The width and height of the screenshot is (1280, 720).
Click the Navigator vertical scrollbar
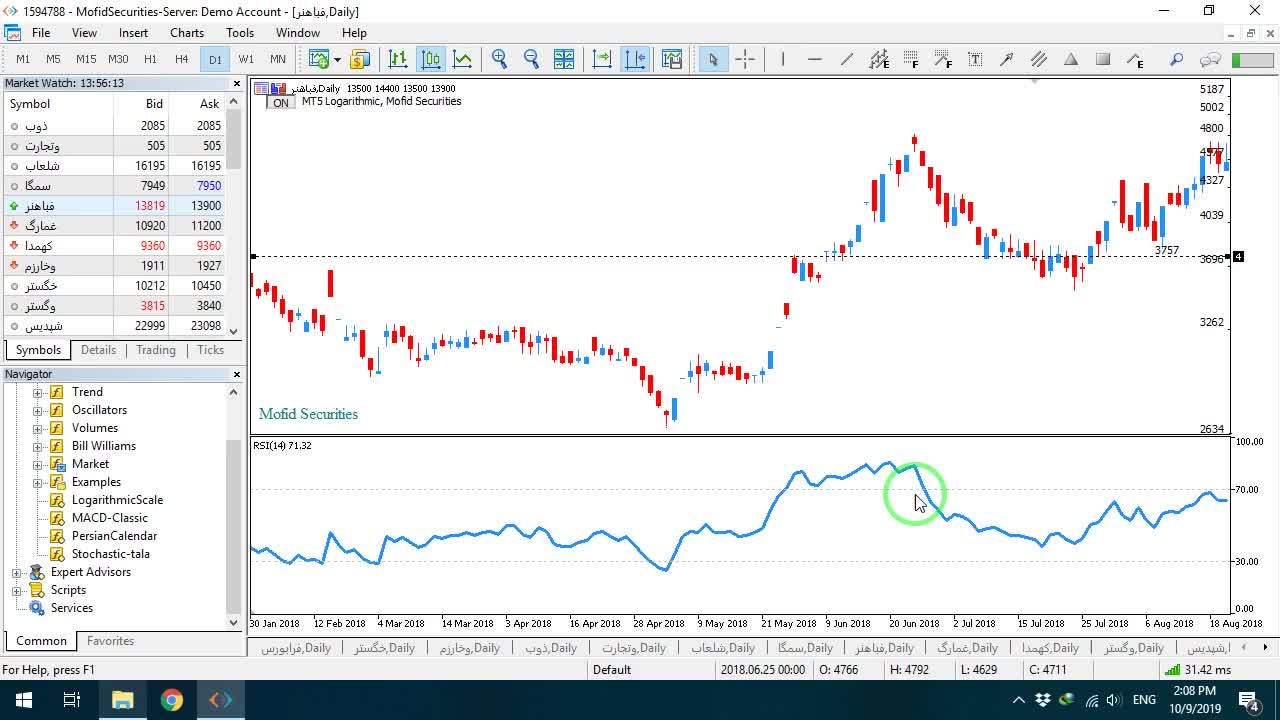tap(234, 505)
